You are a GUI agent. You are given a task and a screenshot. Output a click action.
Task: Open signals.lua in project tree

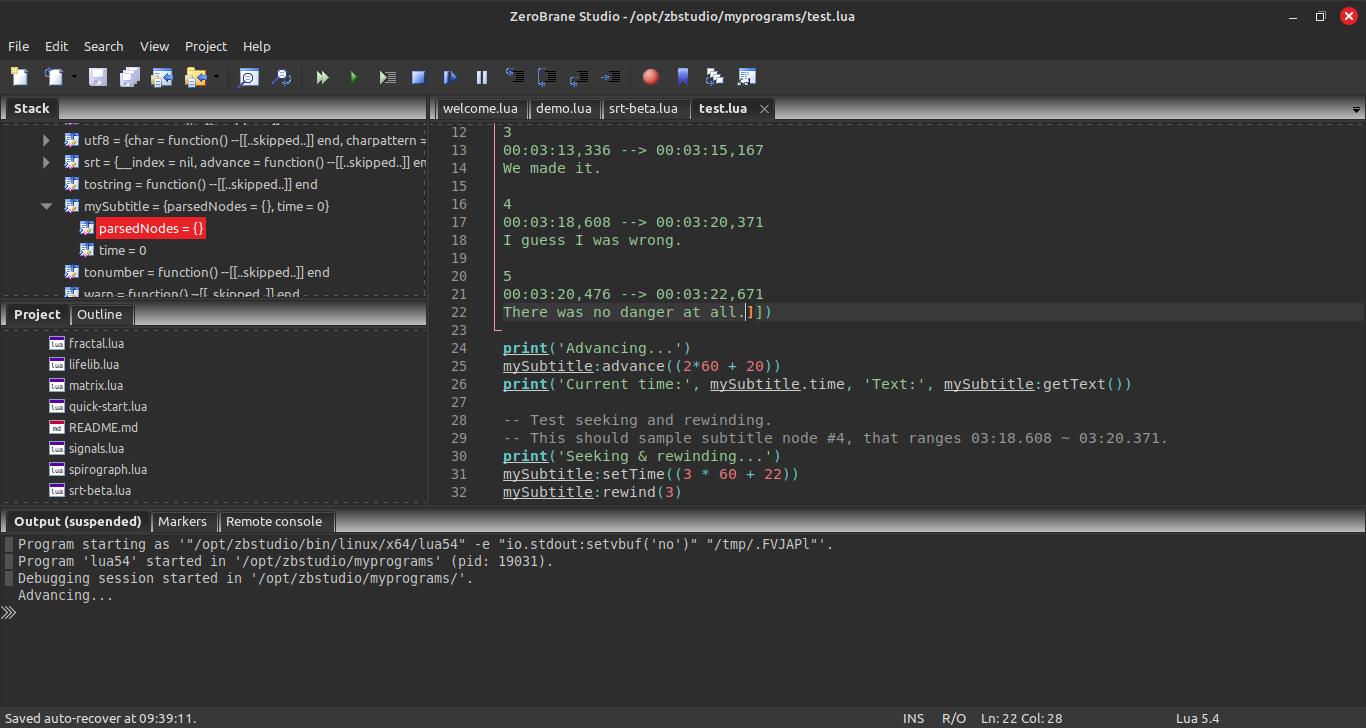[x=96, y=448]
